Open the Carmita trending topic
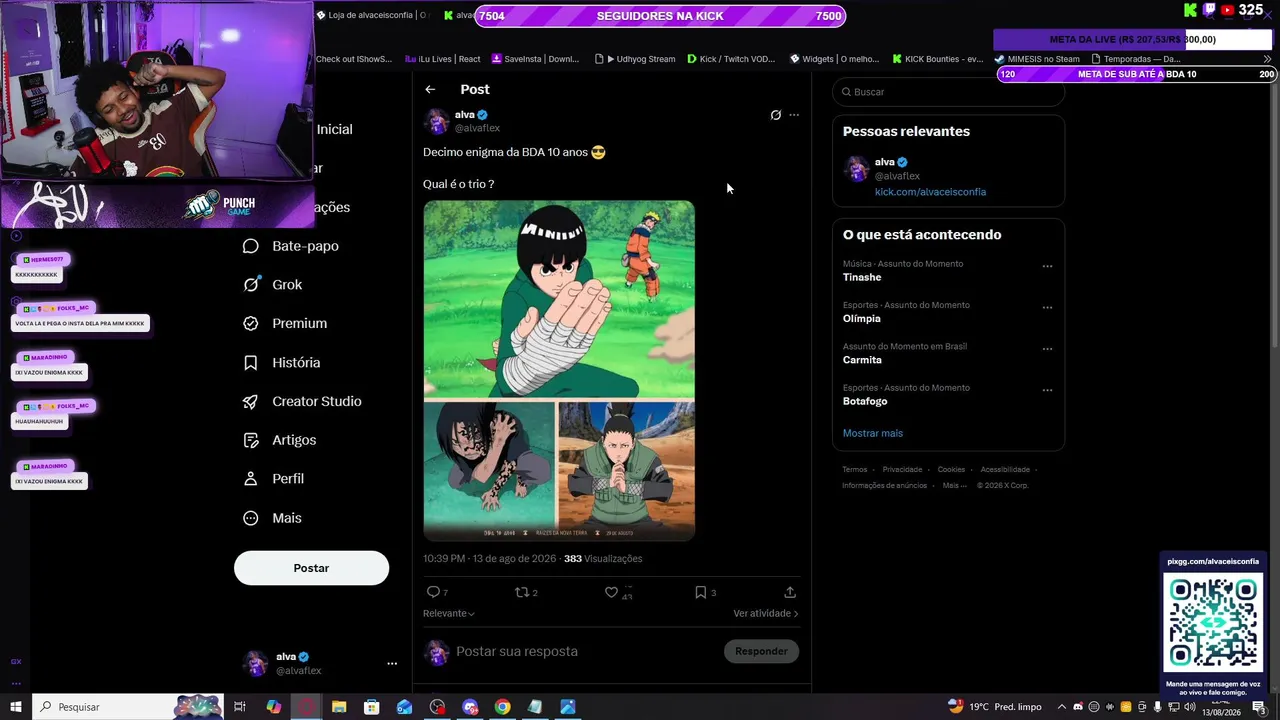The width and height of the screenshot is (1280, 720). point(862,360)
